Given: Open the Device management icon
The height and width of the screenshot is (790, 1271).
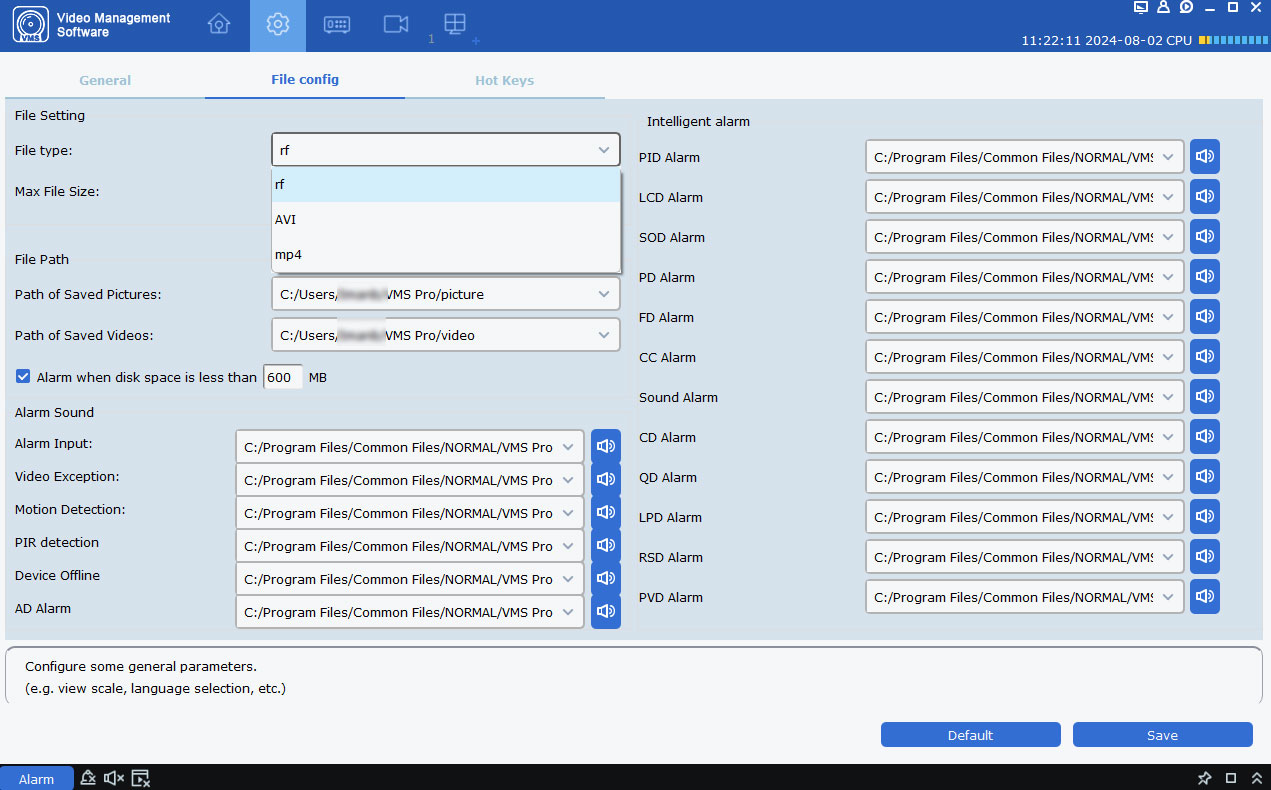Looking at the screenshot, I should (336, 25).
